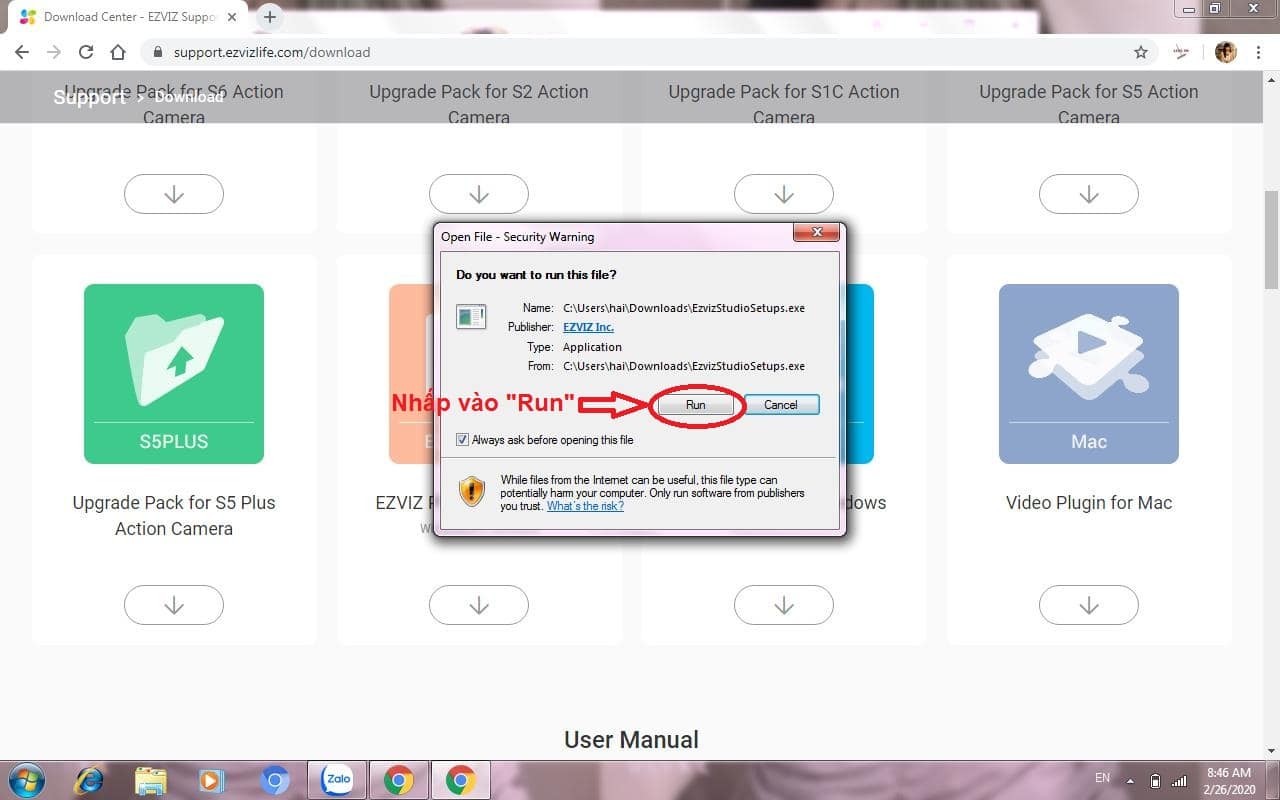This screenshot has width=1280, height=800.
Task: Open the Chrome three-dot menu
Action: [1257, 52]
